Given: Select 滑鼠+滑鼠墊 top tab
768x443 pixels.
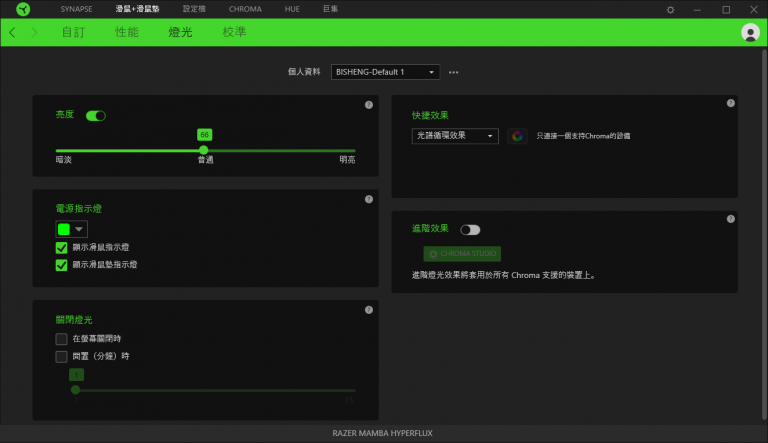Looking at the screenshot, I should click(138, 9).
